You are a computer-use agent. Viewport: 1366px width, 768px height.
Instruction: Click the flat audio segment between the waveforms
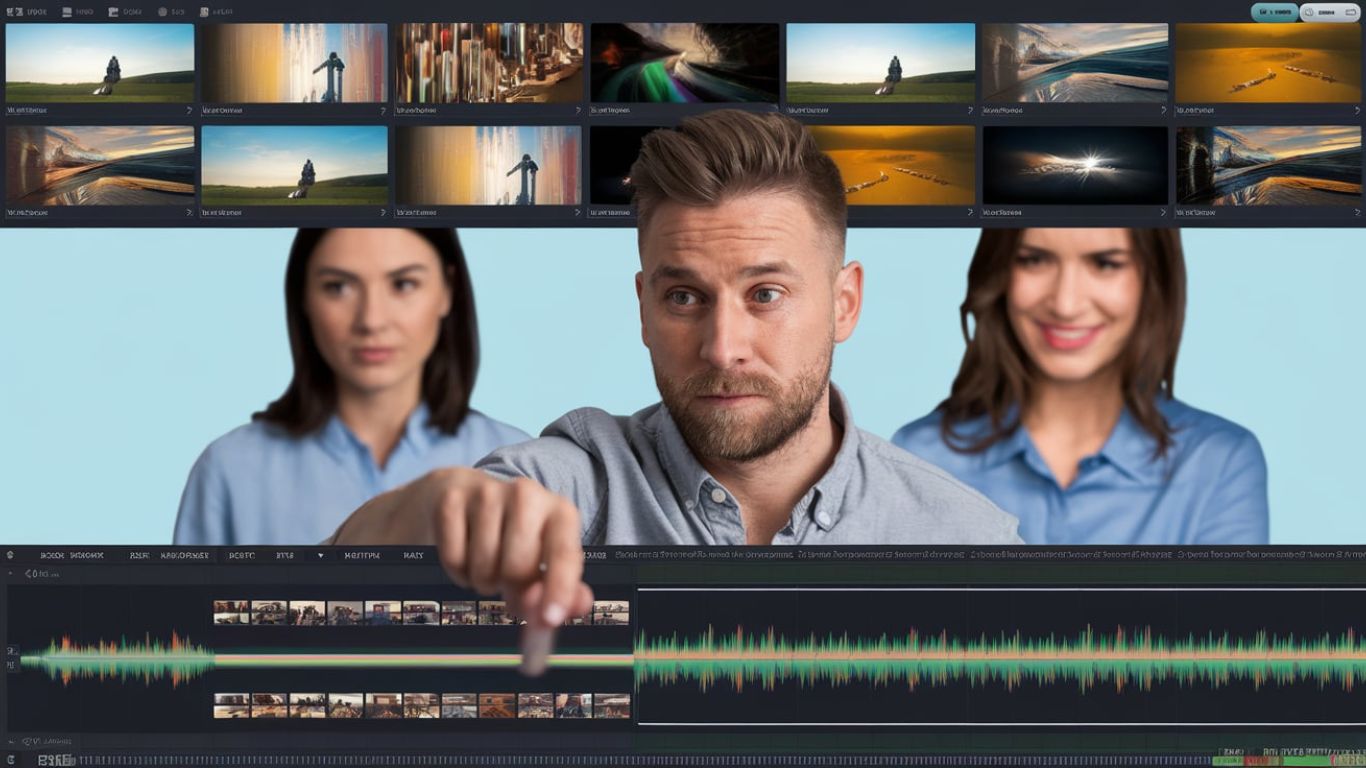(x=424, y=660)
